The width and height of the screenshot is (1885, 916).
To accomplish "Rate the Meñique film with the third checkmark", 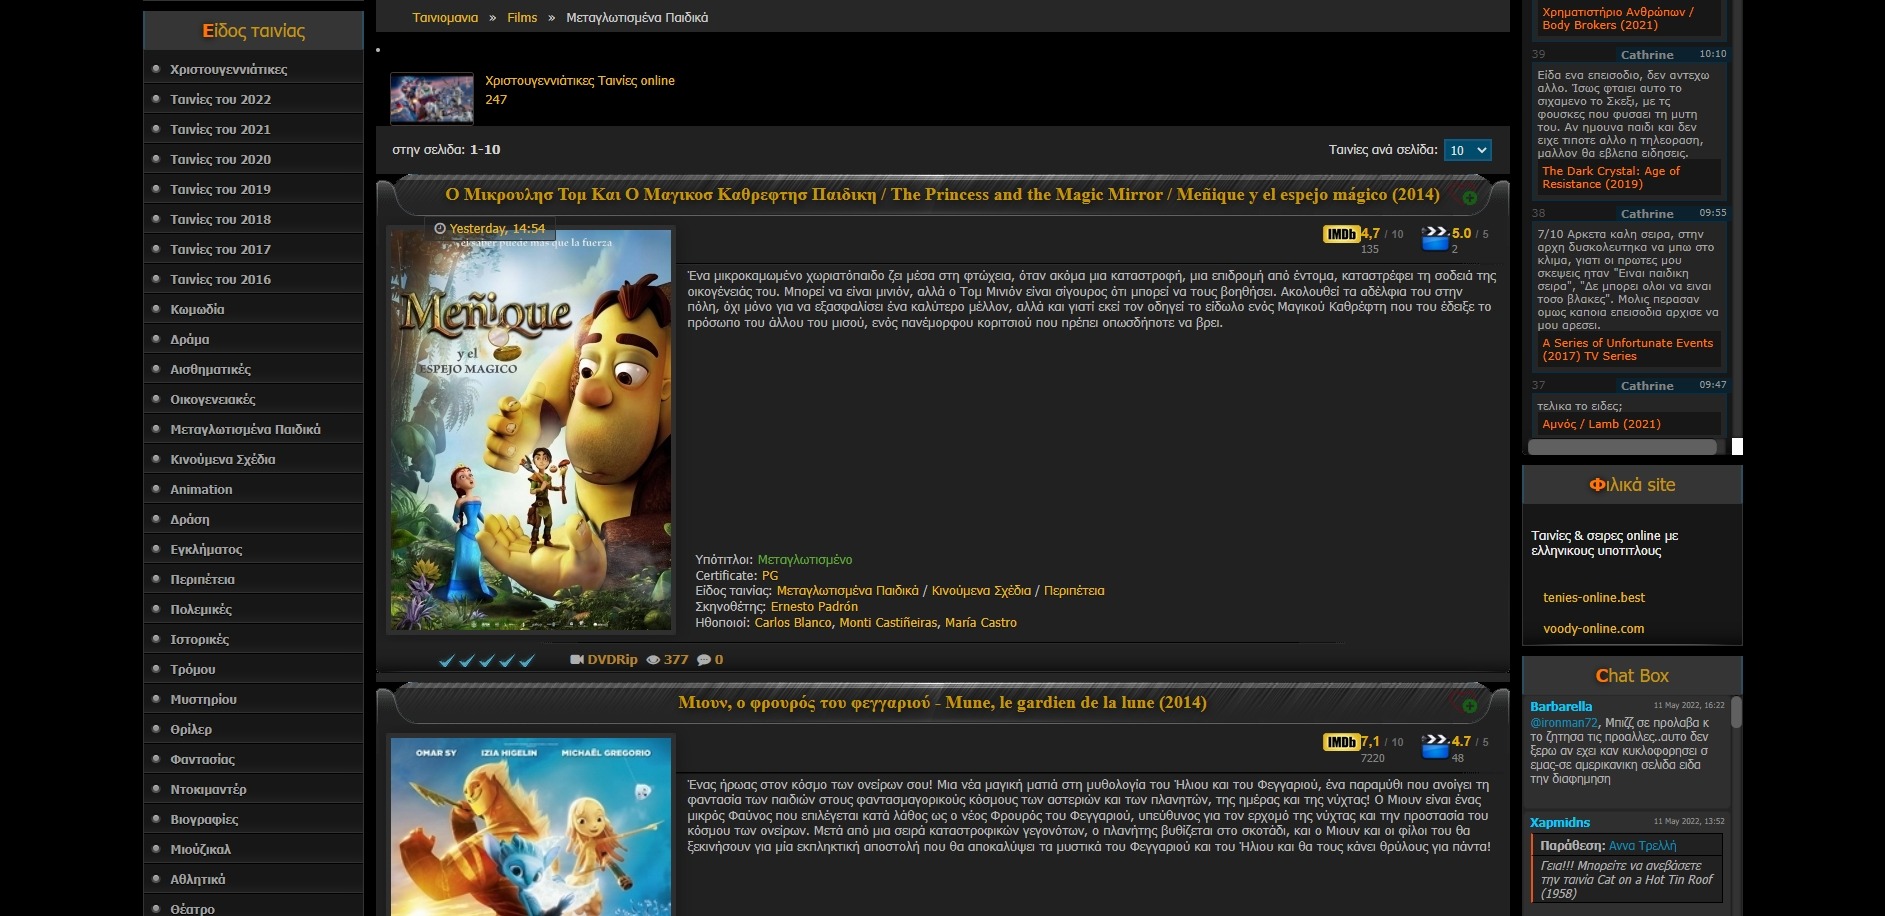I will 487,660.
